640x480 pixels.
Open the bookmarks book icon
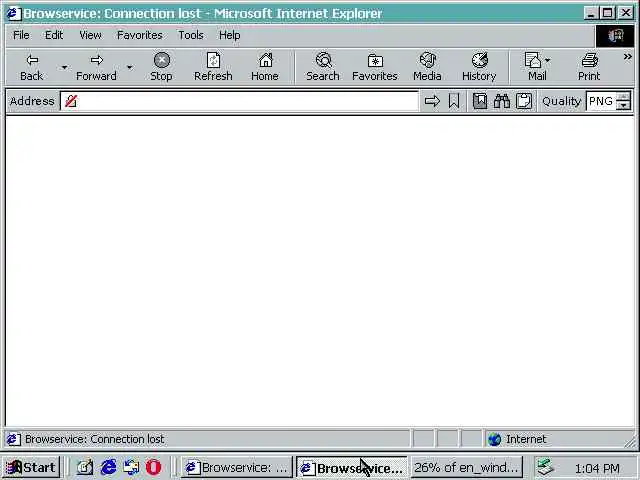click(480, 101)
